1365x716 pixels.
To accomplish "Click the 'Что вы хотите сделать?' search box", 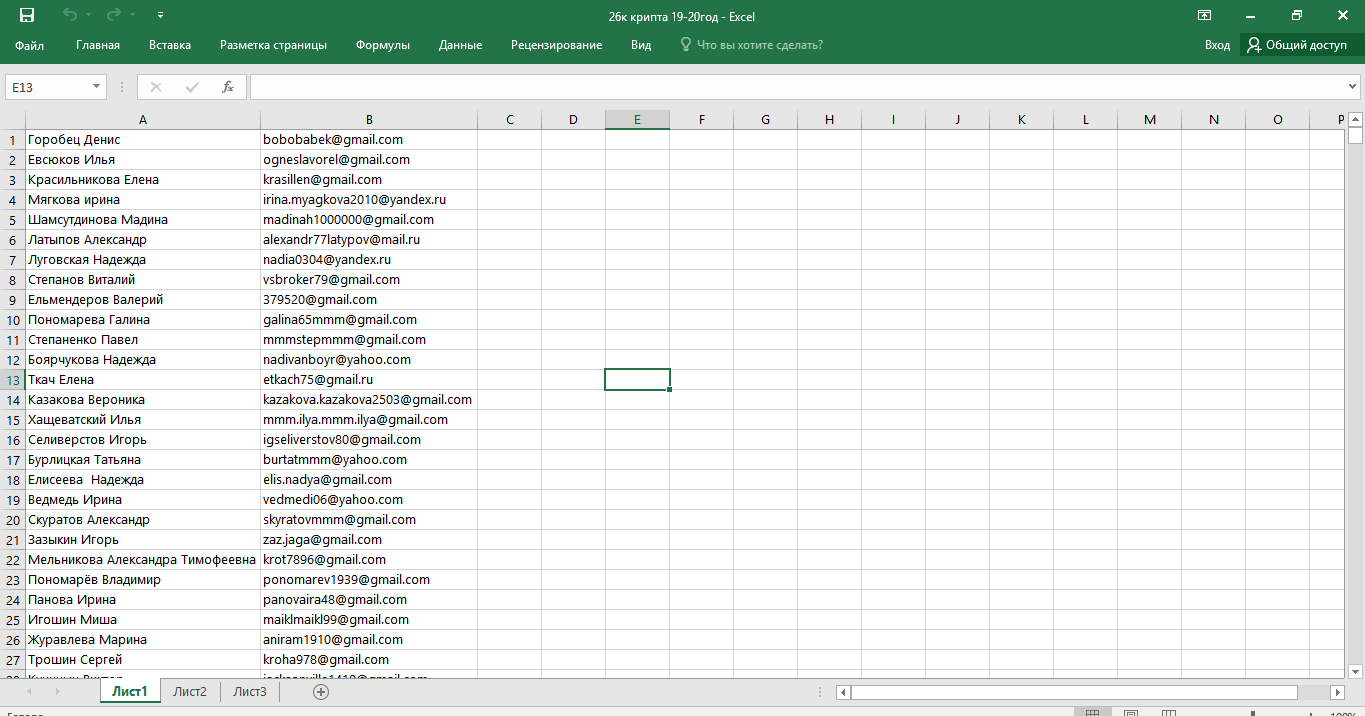I will 752,45.
